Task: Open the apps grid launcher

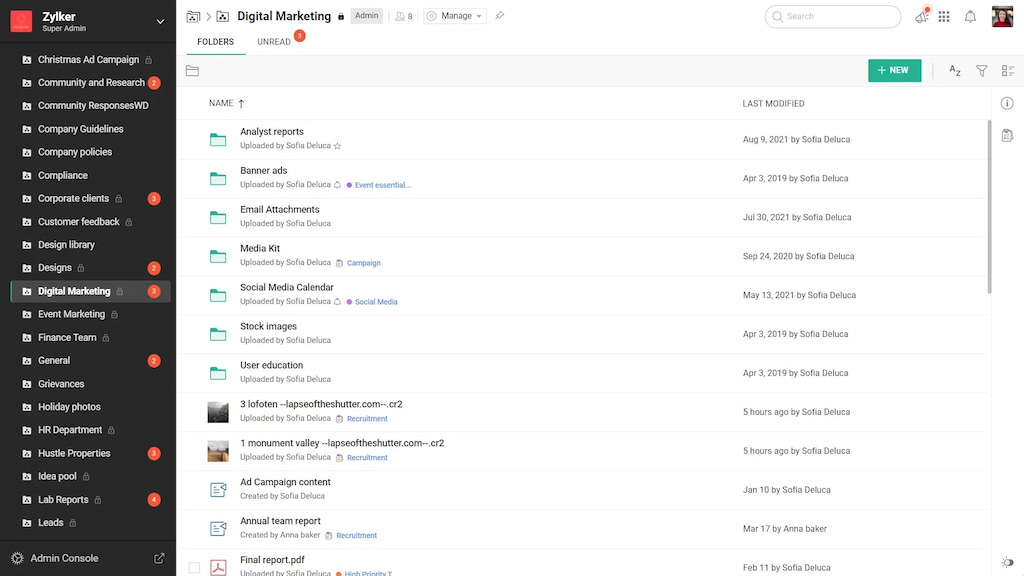Action: click(x=944, y=17)
